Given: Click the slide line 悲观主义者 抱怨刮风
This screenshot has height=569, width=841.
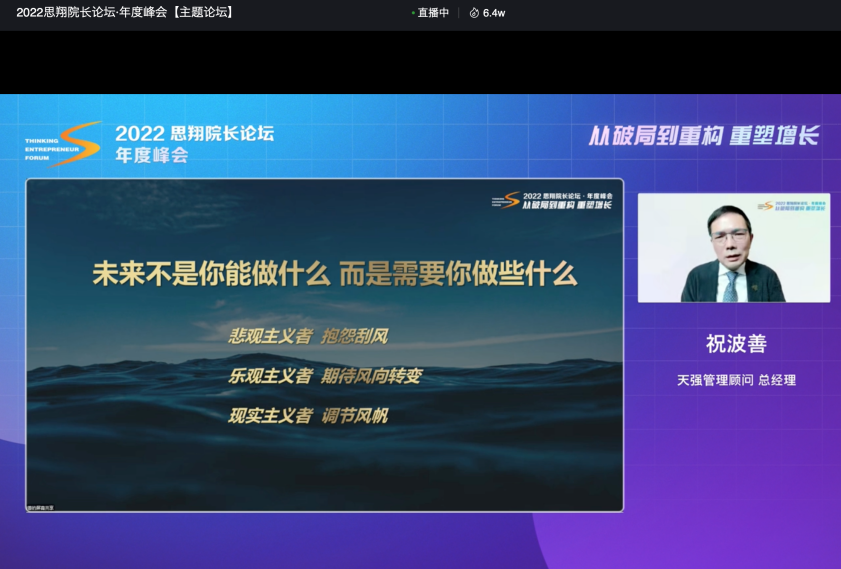Looking at the screenshot, I should (308, 337).
